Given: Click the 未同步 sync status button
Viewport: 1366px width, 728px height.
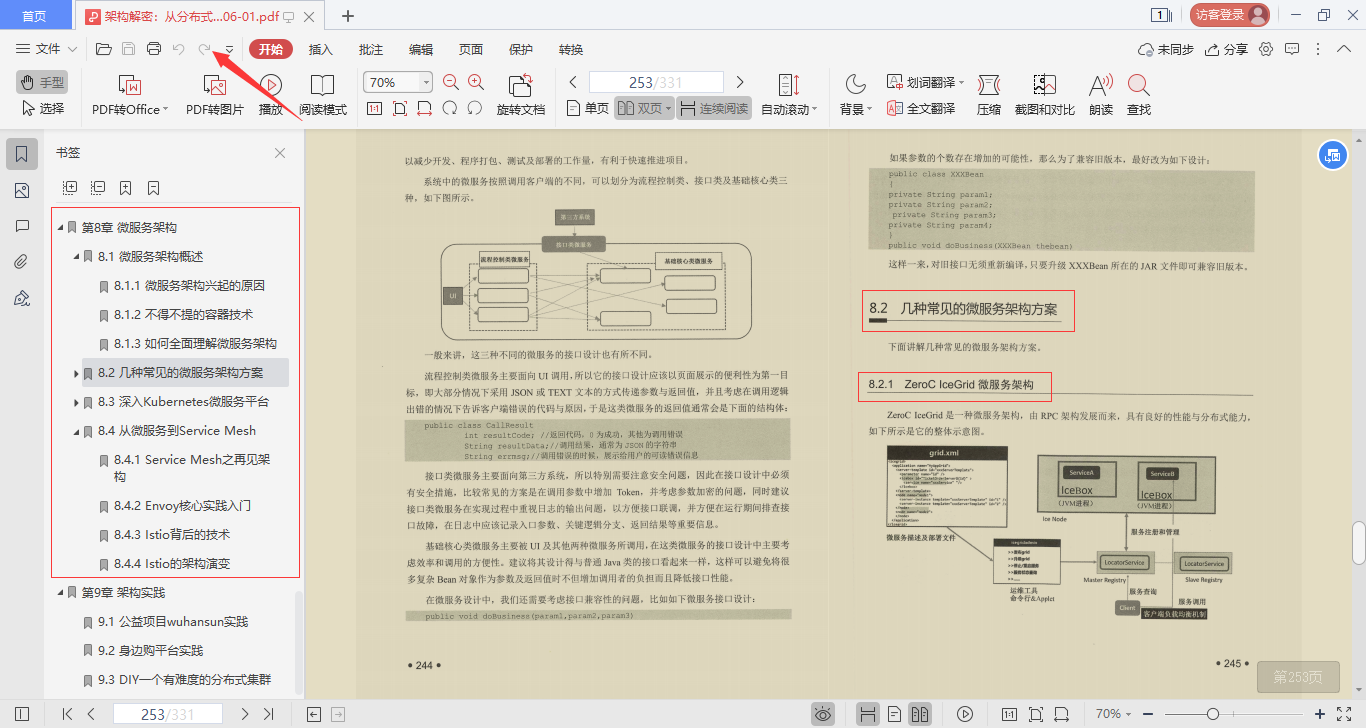Looking at the screenshot, I should coord(1165,49).
